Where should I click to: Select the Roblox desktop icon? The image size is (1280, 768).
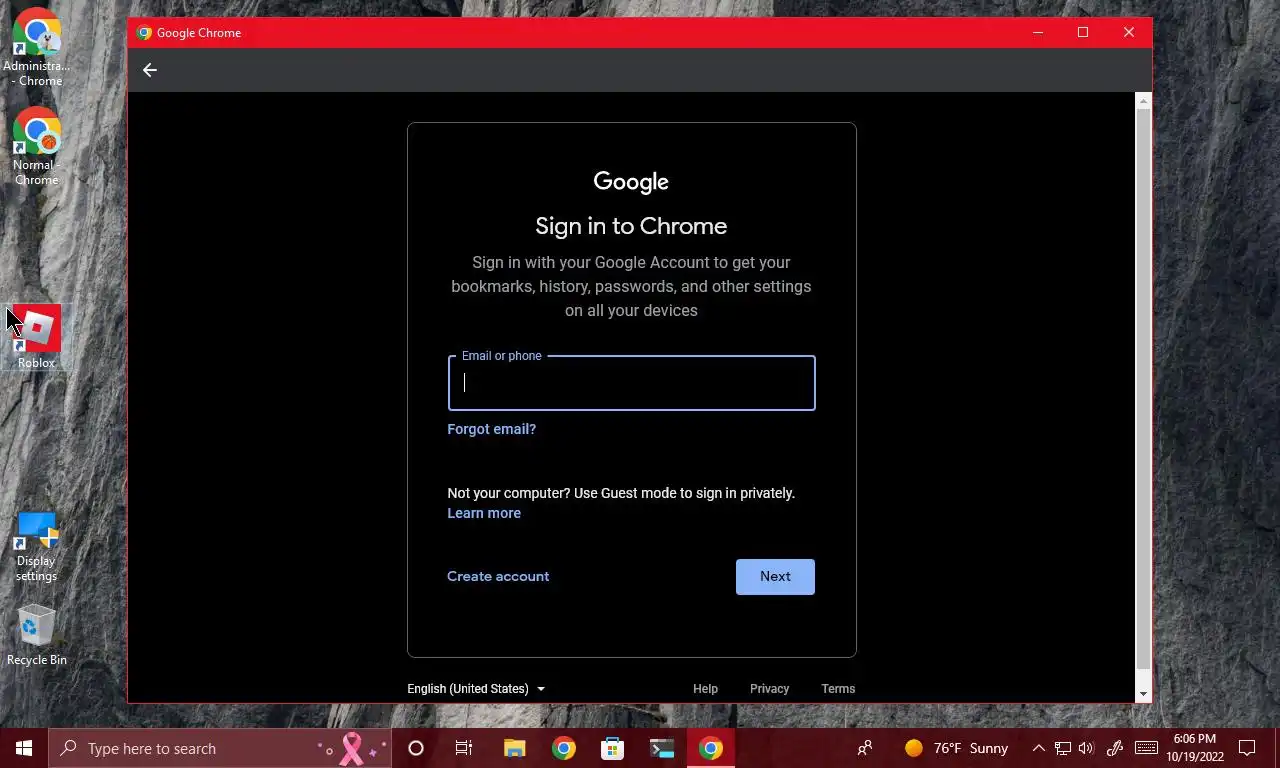pyautogui.click(x=37, y=337)
